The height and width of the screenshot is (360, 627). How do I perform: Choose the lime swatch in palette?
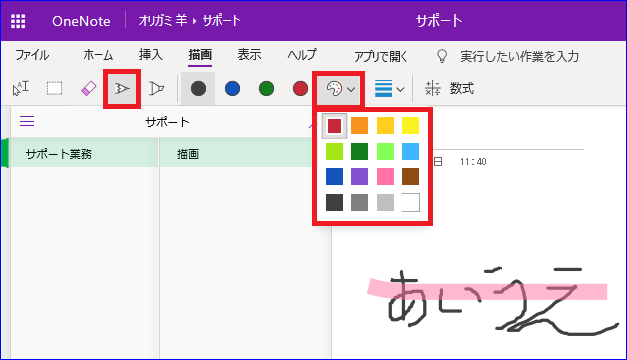click(334, 151)
